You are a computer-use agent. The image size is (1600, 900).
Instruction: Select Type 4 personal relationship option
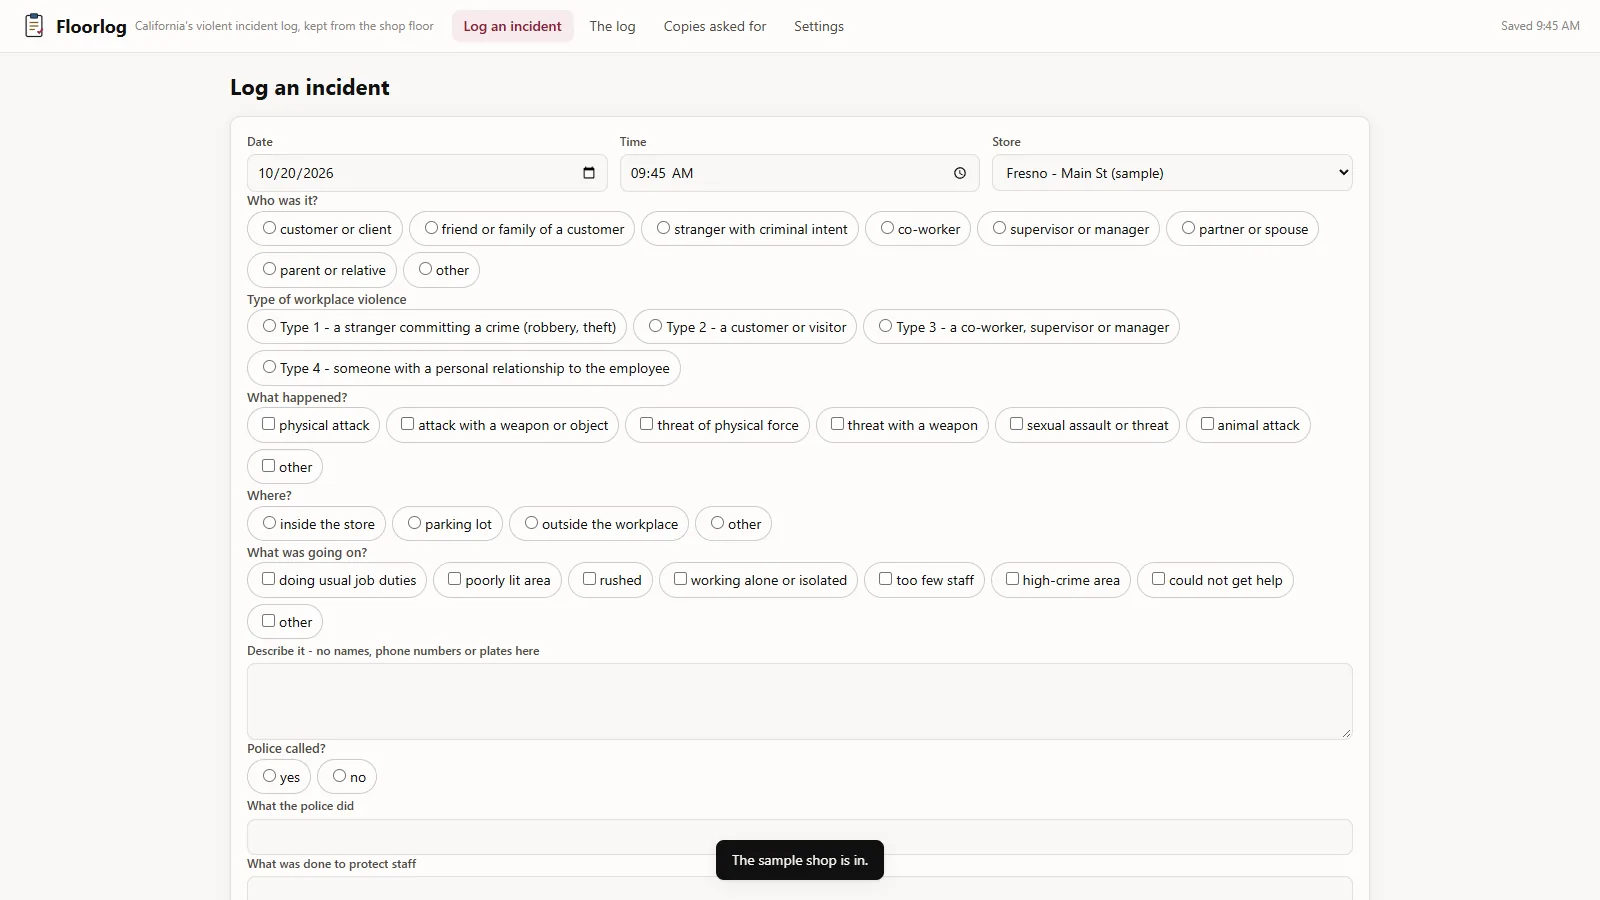point(464,368)
